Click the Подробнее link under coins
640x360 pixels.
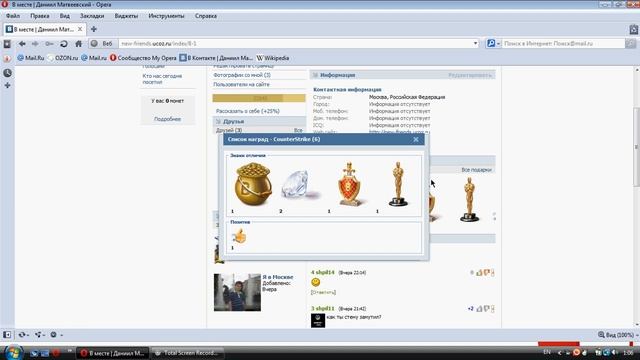tap(167, 119)
